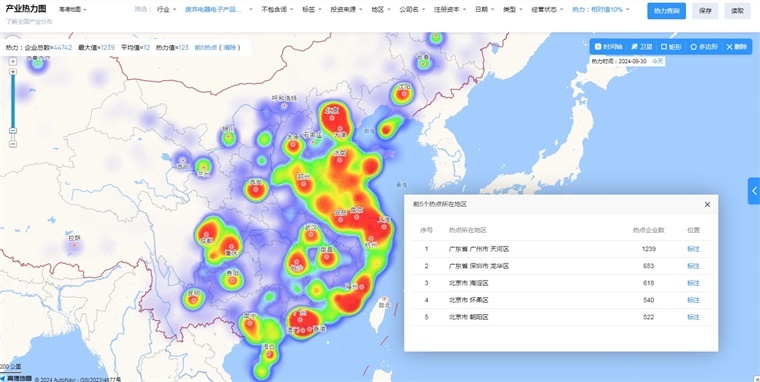This screenshot has width=760, height=382.
Task: Click 标注 for 广州市 天河区 row
Action: tap(694, 249)
